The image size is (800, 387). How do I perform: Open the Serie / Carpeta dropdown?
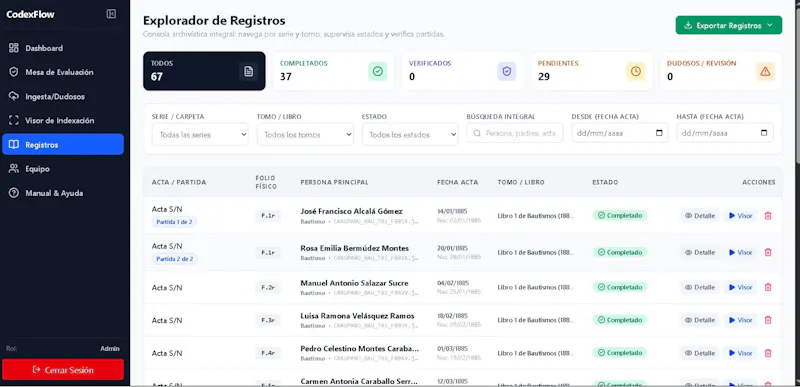pyautogui.click(x=200, y=135)
